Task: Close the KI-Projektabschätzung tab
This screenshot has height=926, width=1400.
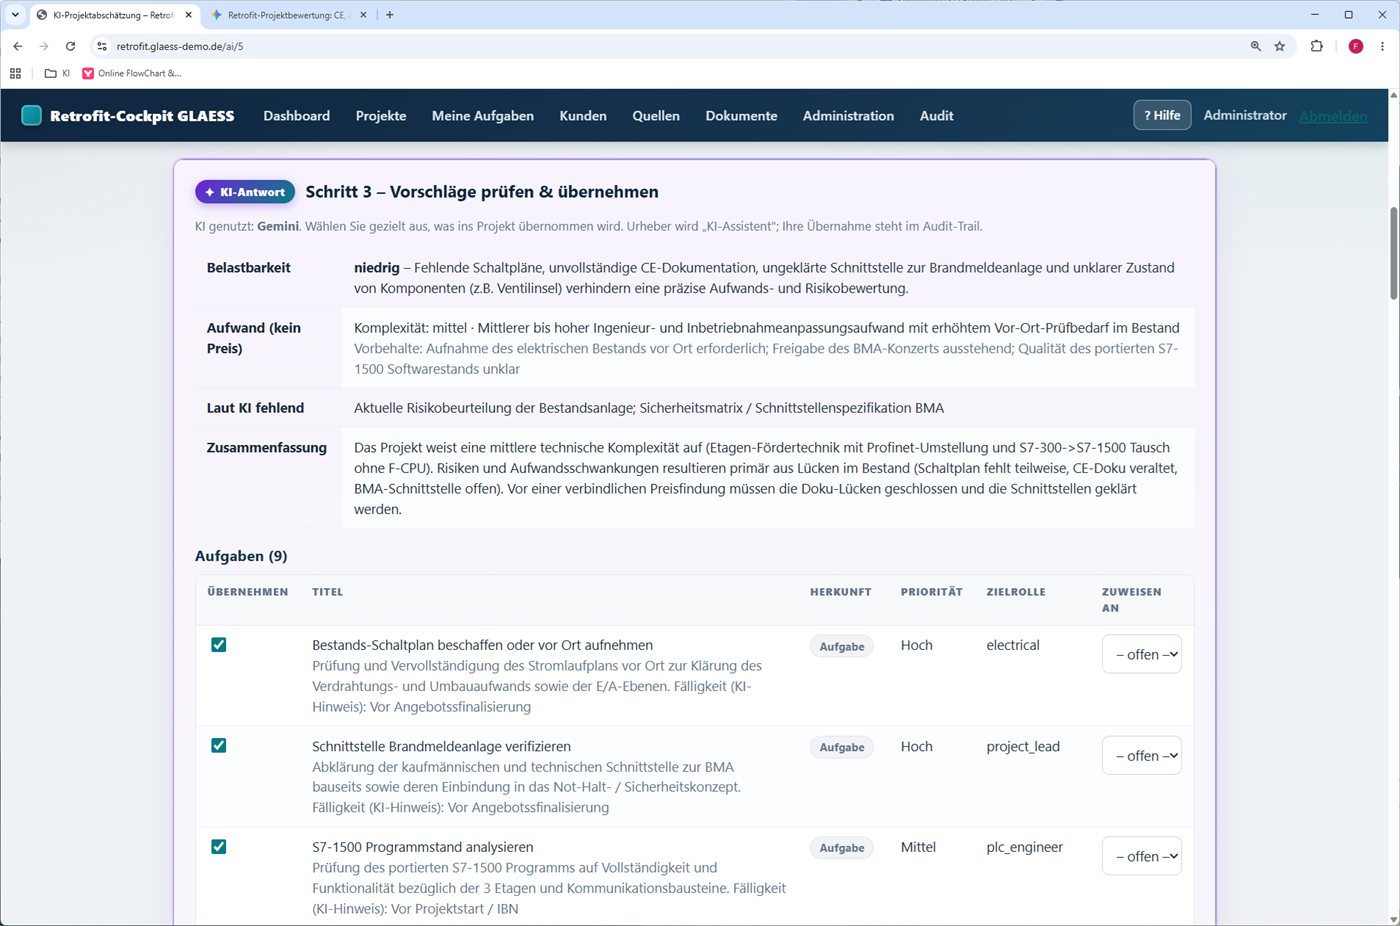Action: point(189,15)
